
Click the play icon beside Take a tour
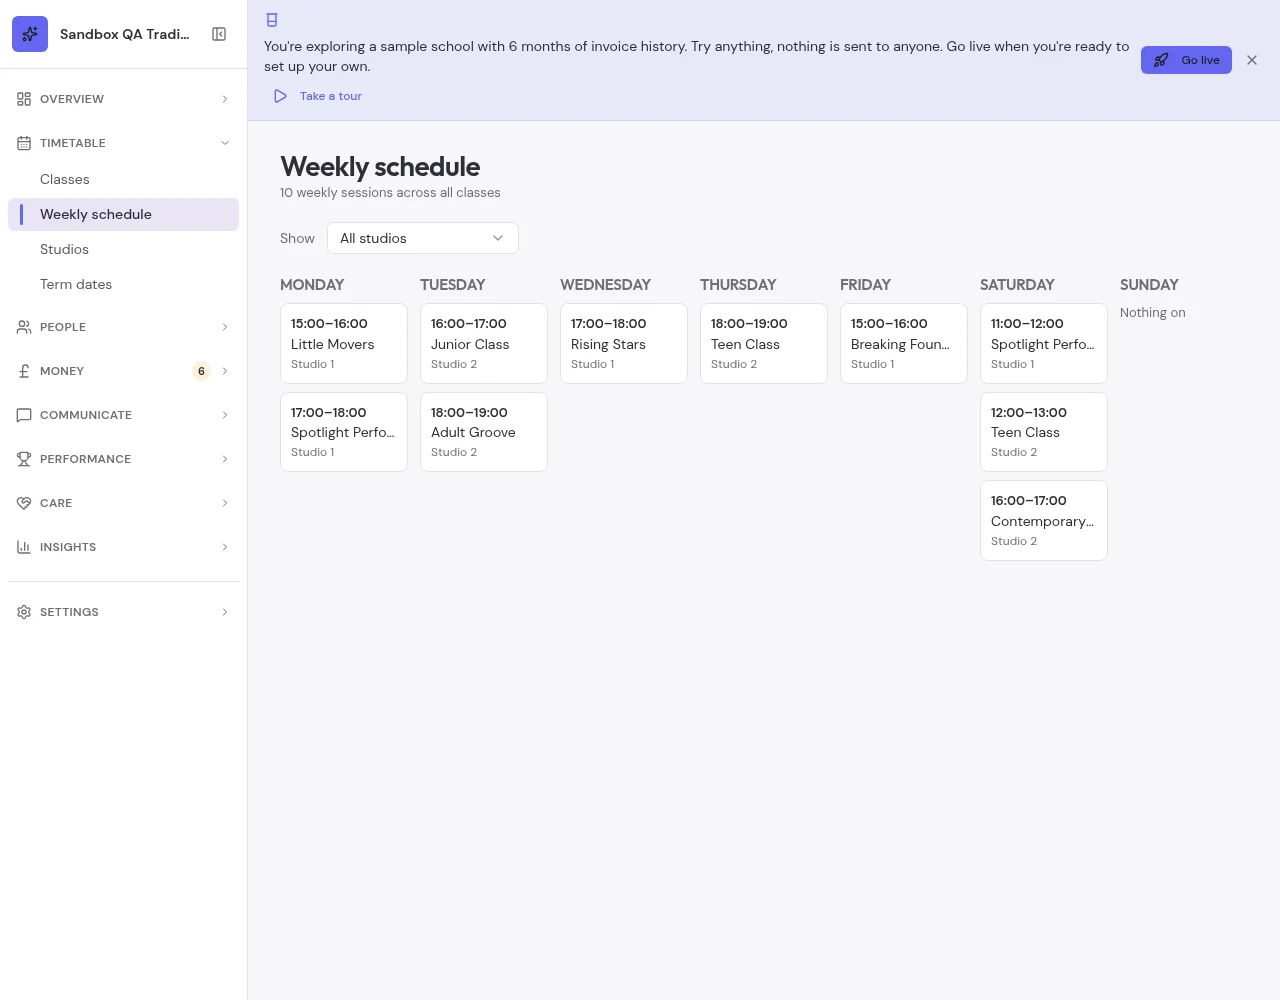[280, 96]
